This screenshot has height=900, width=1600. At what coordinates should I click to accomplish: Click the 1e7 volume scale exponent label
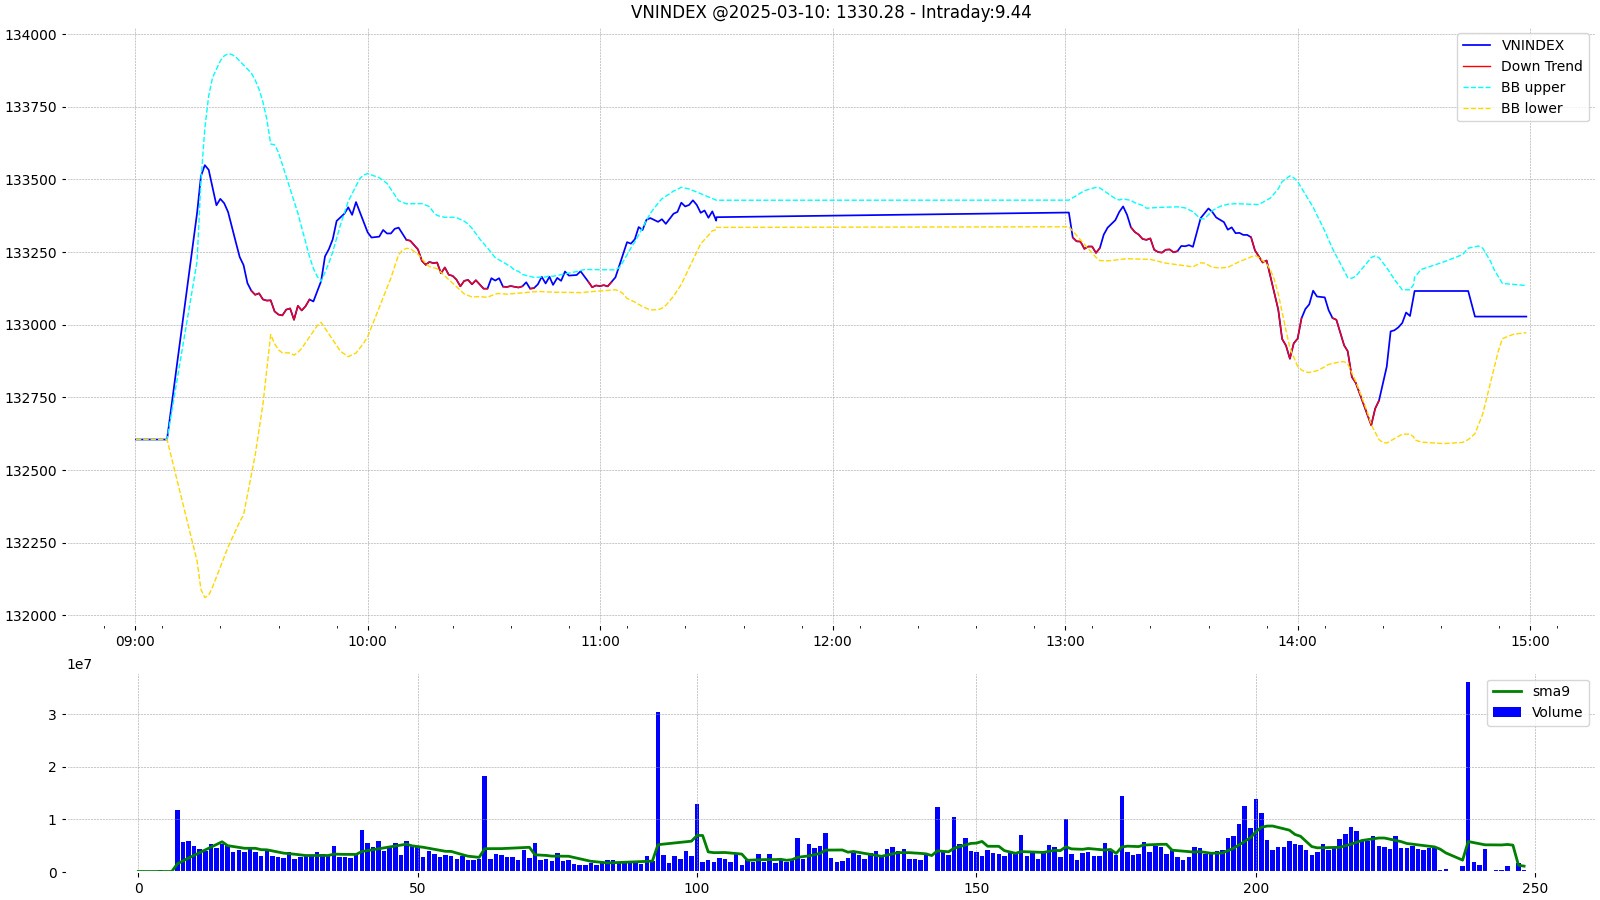79,665
